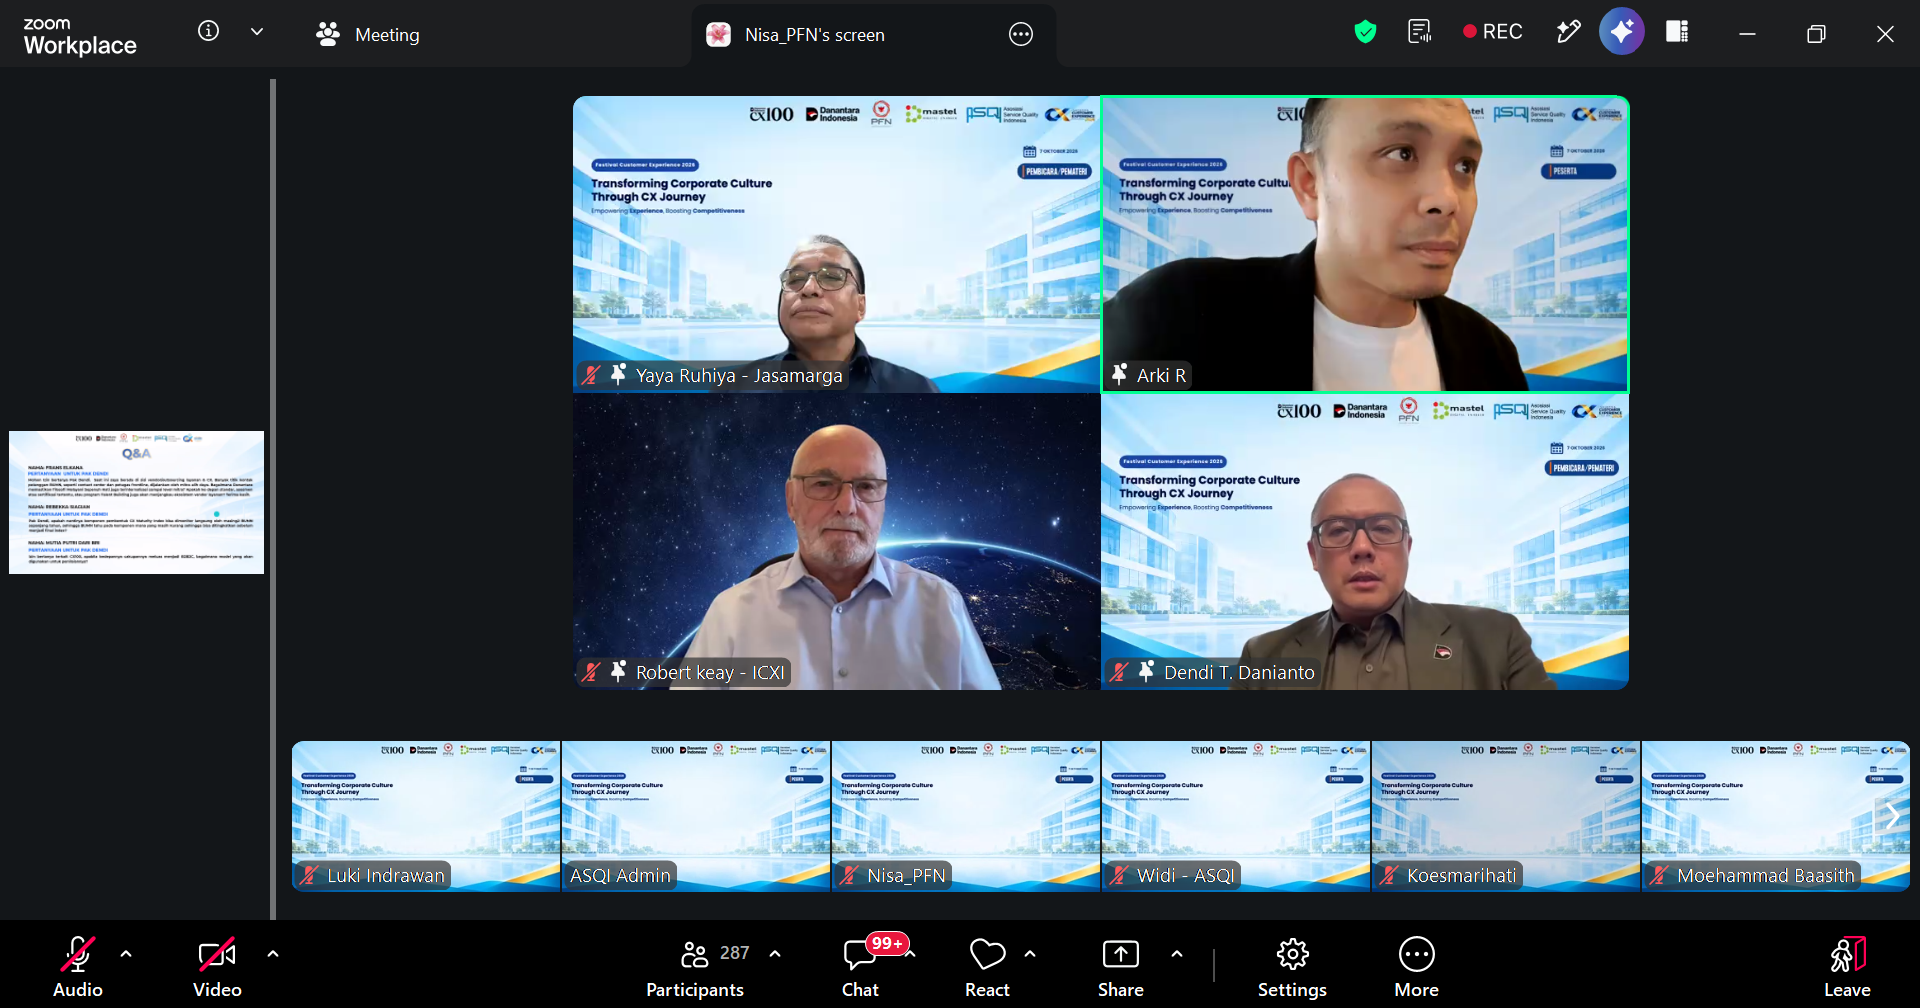
Task: Expand reactions options arrow
Action: (1030, 954)
